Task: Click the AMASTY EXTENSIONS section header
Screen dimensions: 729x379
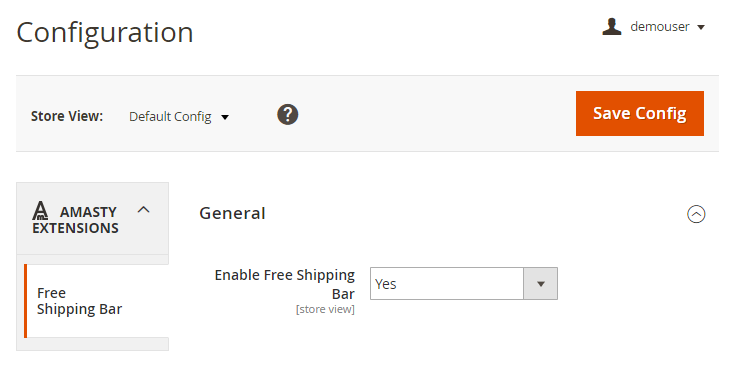Action: click(93, 219)
